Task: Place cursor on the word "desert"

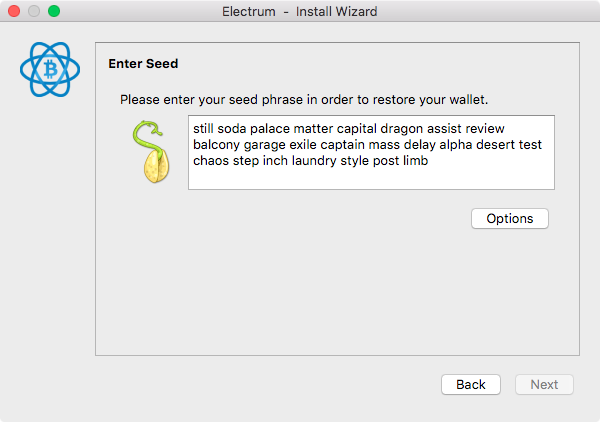Action: coord(496,145)
